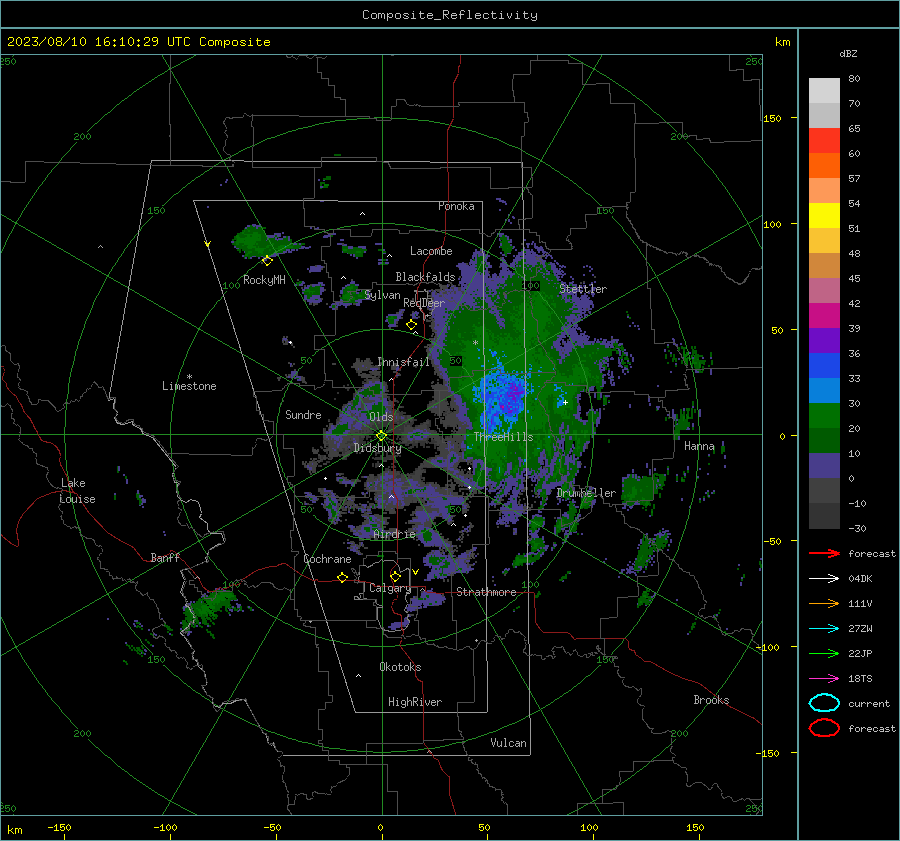
Task: Click the 2023/08/10 16:10:29 UTC Composite timestamp
Action: (138, 42)
